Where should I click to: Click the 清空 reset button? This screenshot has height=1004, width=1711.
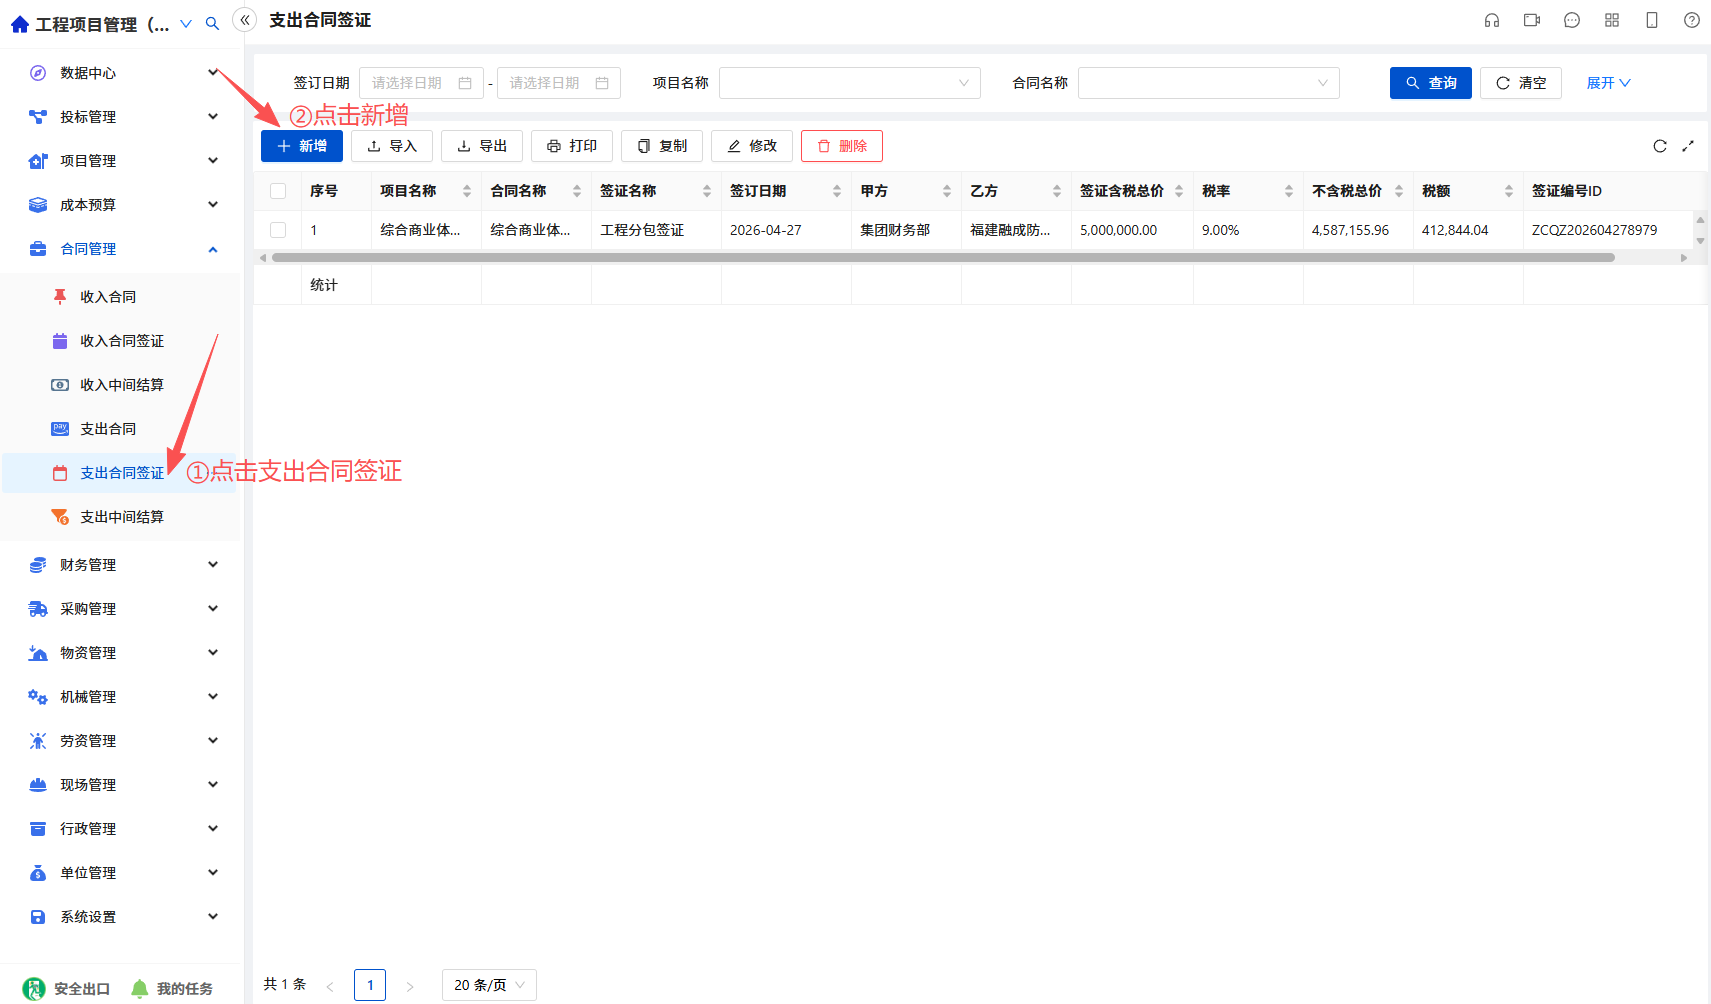[1521, 83]
